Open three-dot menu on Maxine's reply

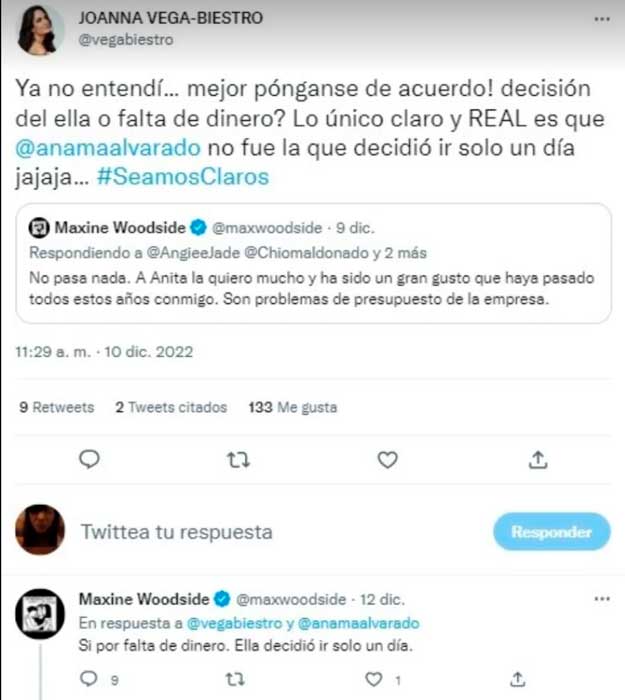602,599
